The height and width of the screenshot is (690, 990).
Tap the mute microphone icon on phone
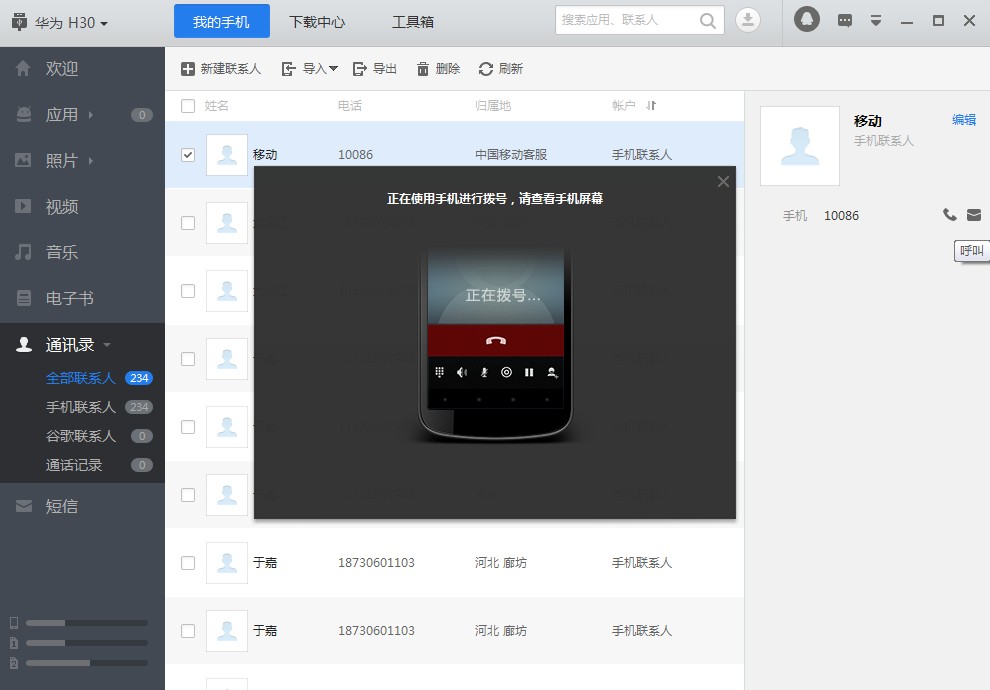[484, 372]
